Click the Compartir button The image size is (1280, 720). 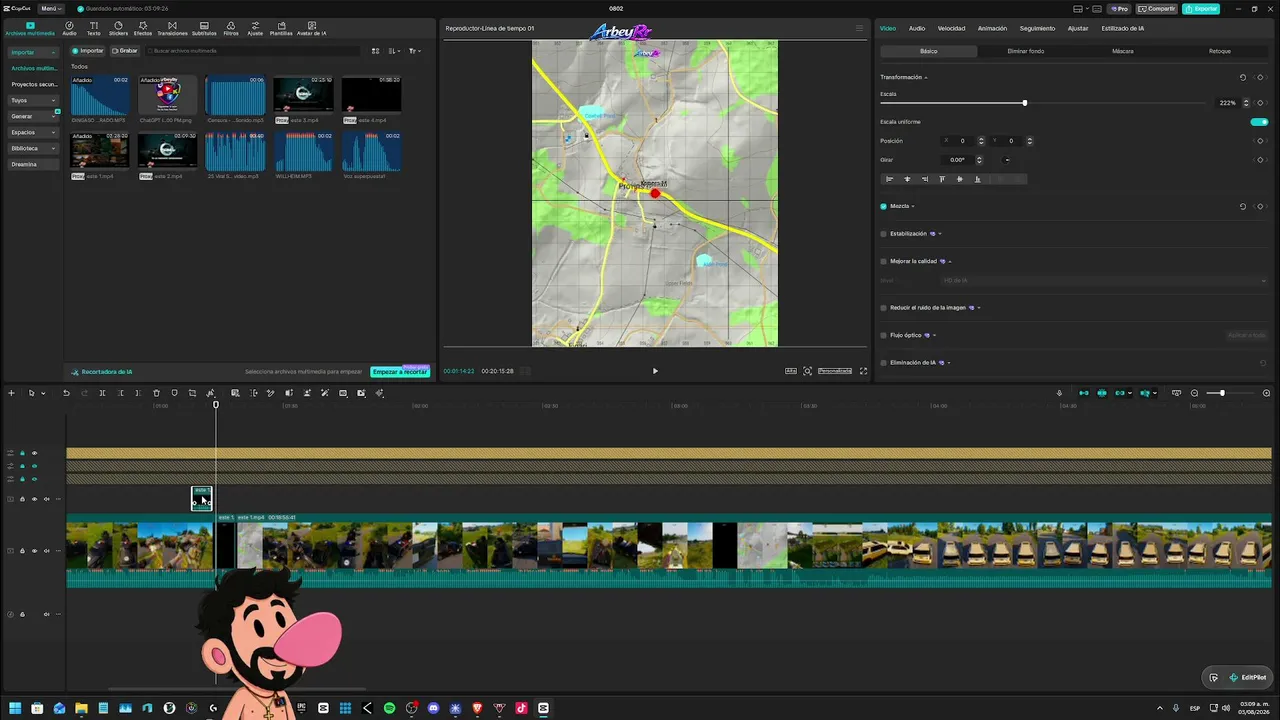coord(1157,9)
